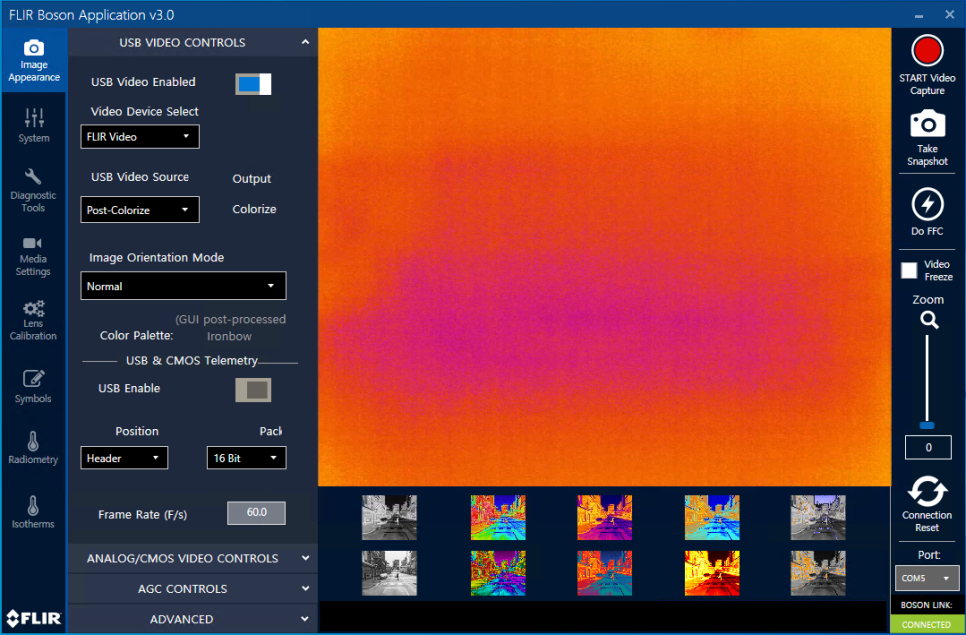Screen dimensions: 966x635
Task: Open the System sidebar section
Action: 34,126
